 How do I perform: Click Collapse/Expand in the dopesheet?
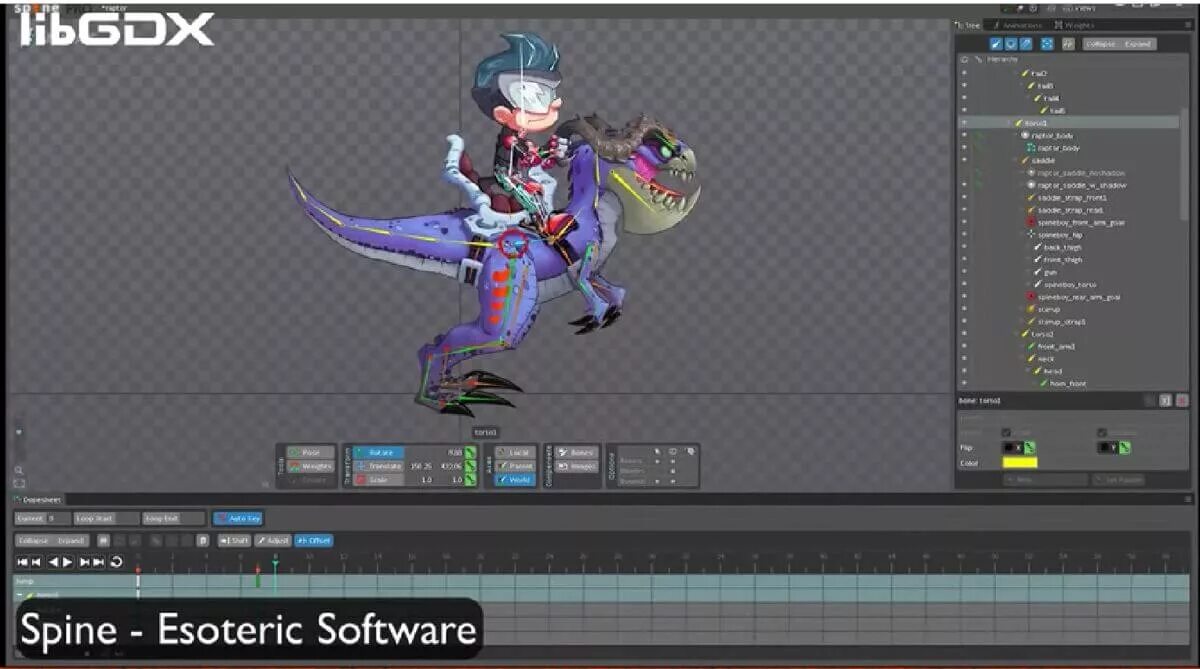(x=52, y=540)
